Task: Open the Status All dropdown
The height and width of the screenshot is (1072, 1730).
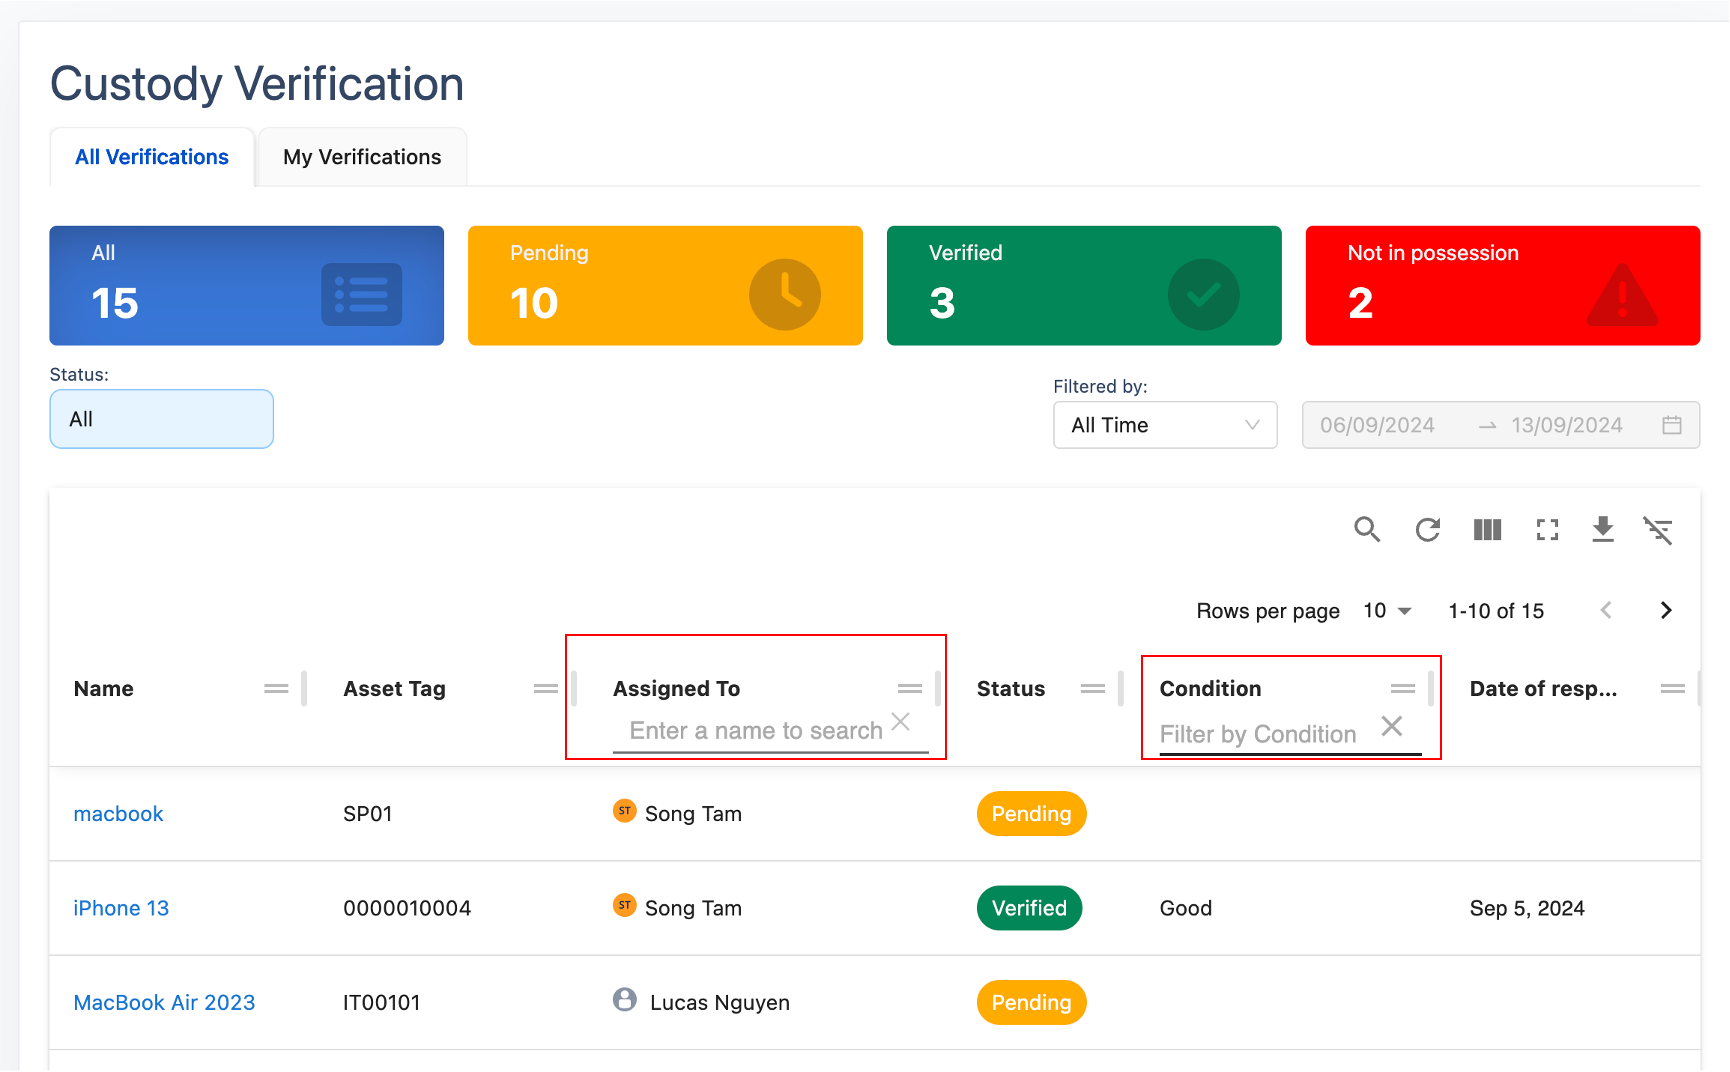Action: 161,419
